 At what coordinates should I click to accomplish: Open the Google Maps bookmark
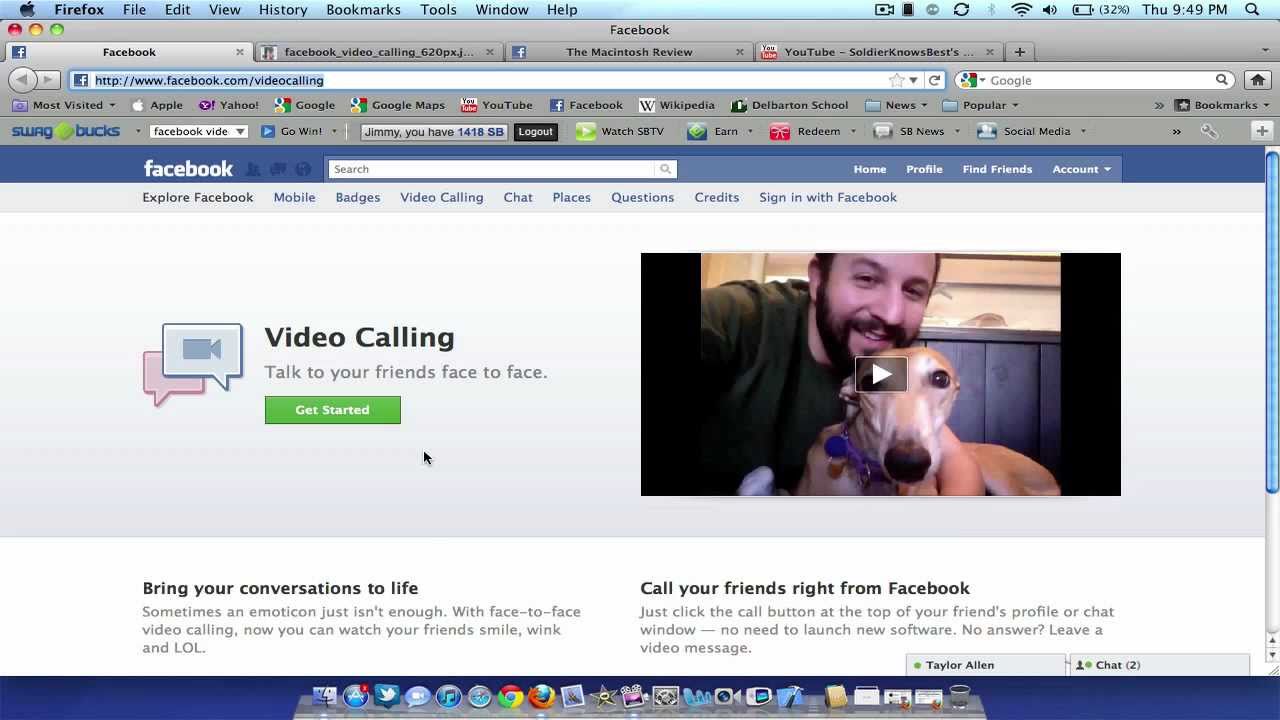398,105
